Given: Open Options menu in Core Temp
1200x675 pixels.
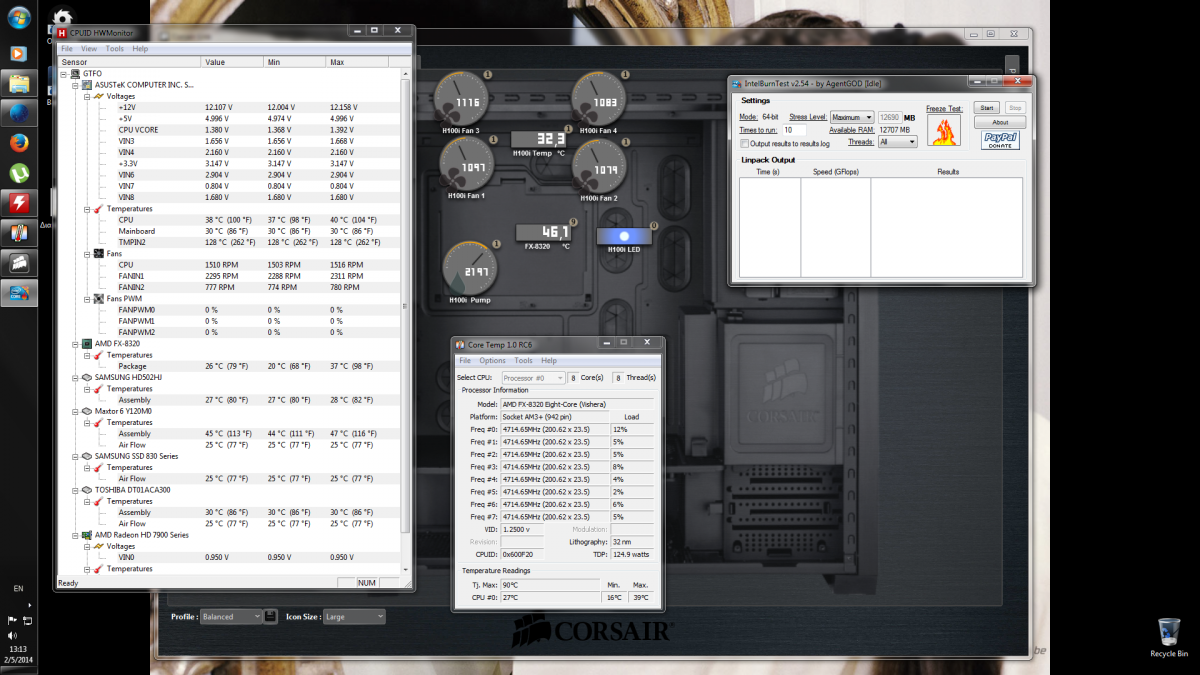Looking at the screenshot, I should [492, 360].
